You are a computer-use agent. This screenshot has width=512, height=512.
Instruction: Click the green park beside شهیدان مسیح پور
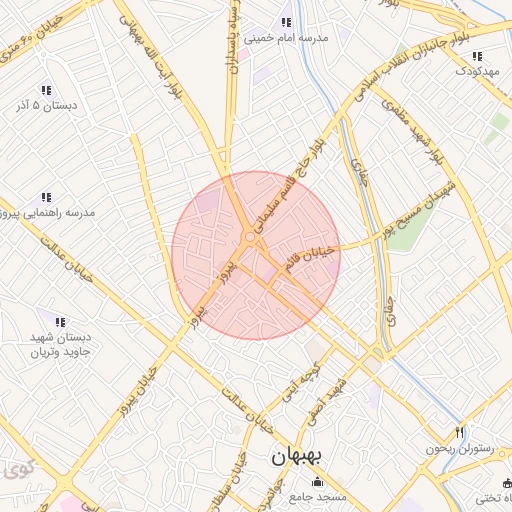(x=410, y=228)
